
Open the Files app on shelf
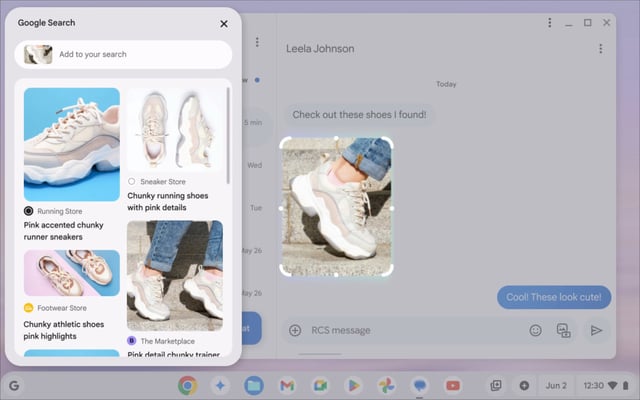254,385
